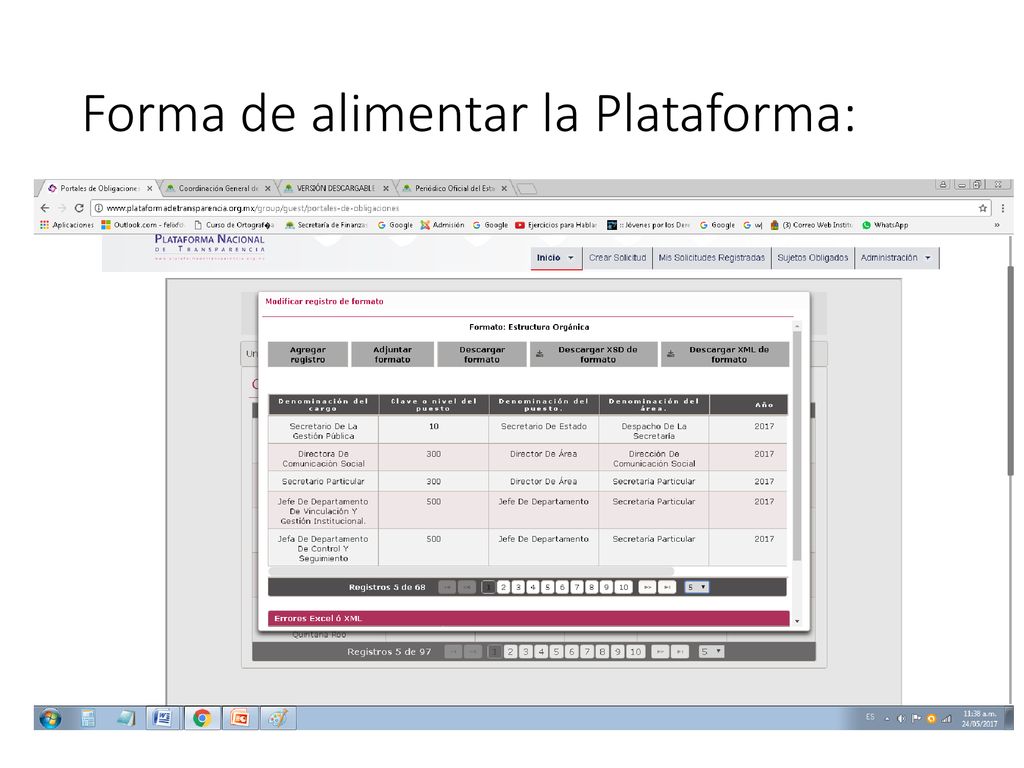Open Microsoft Word from the taskbar
1024x768 pixels.
click(x=162, y=718)
